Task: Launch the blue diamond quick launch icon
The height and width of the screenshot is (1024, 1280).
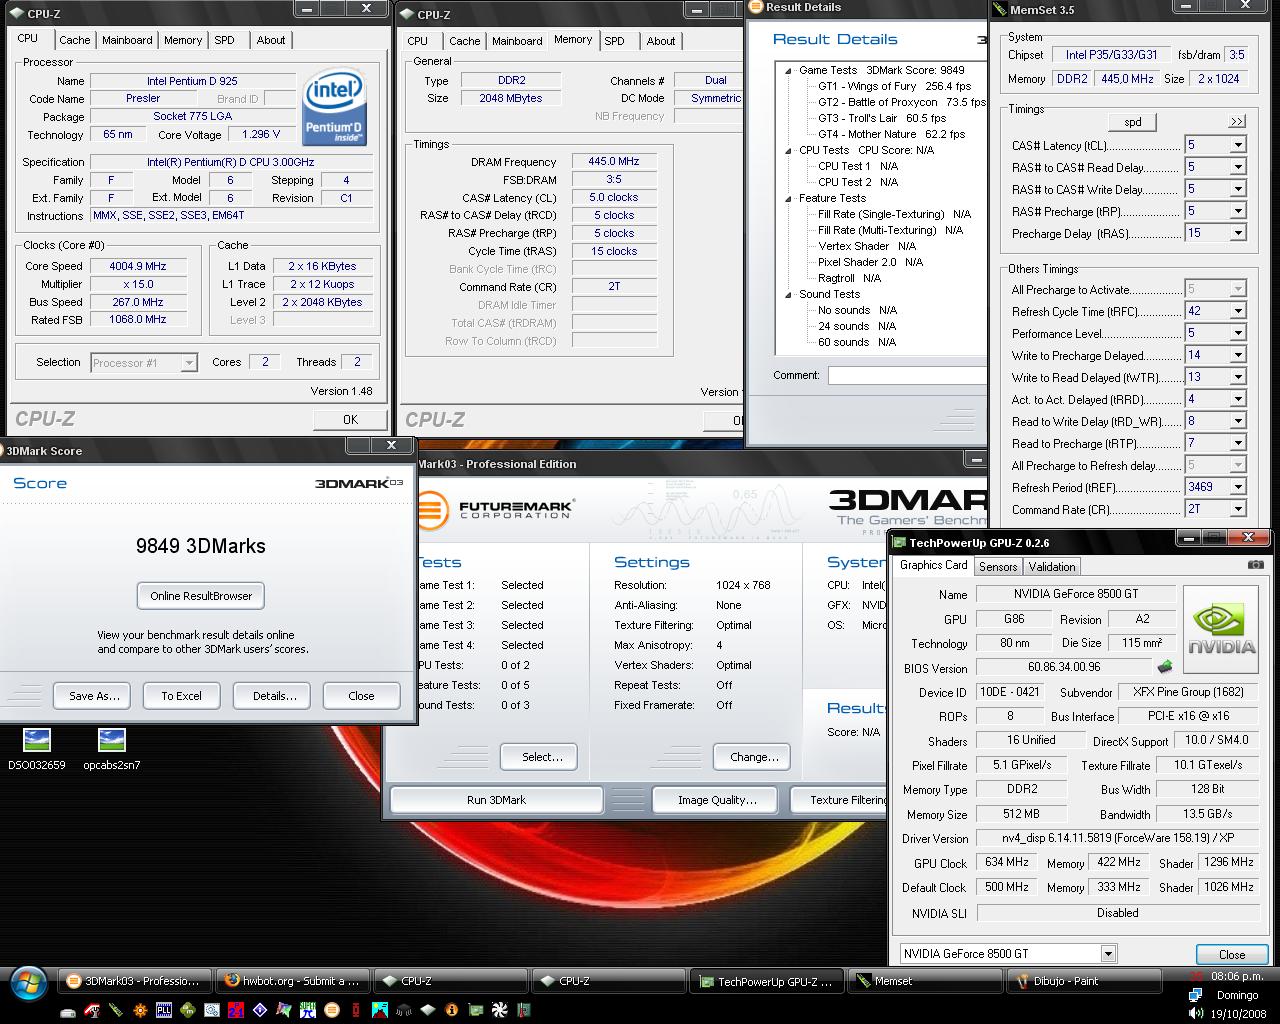Action: (x=259, y=1010)
